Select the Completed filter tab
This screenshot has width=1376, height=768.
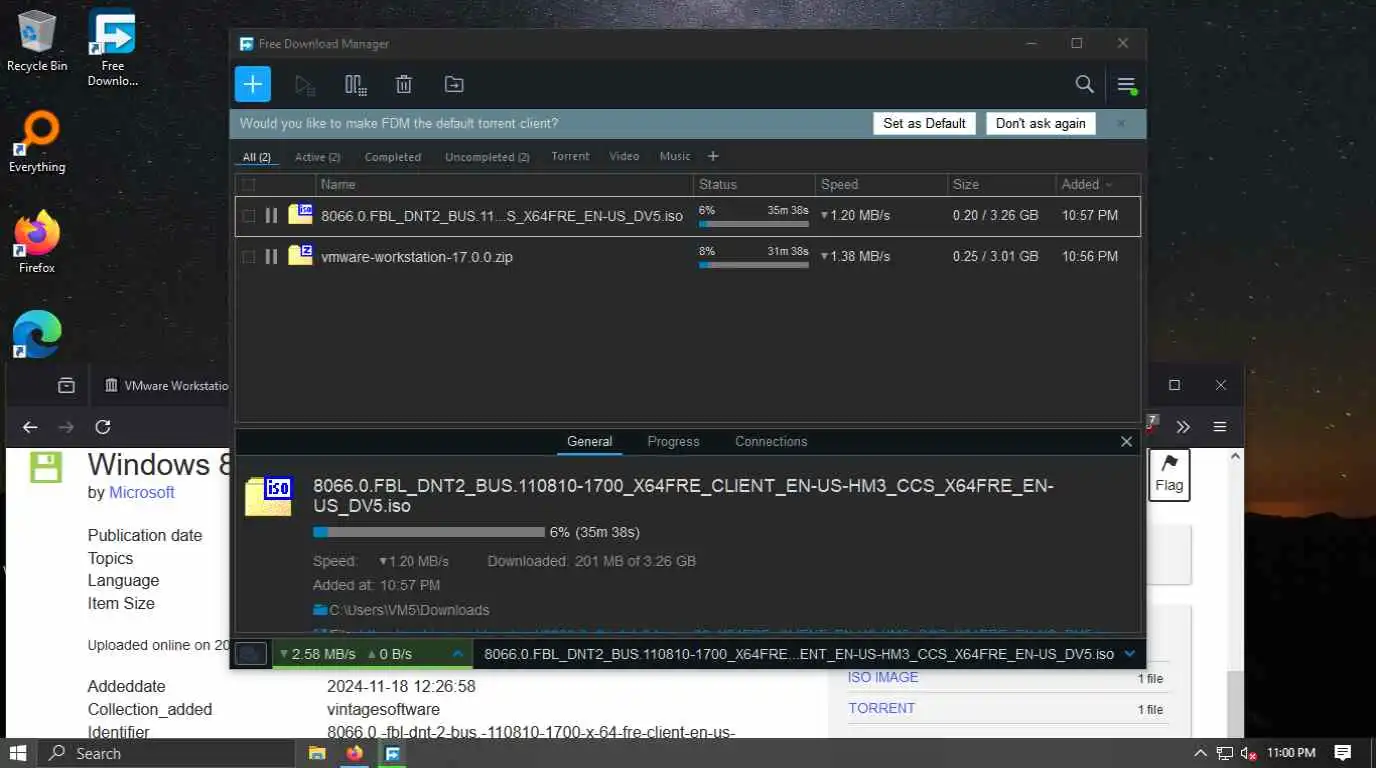[x=393, y=157]
